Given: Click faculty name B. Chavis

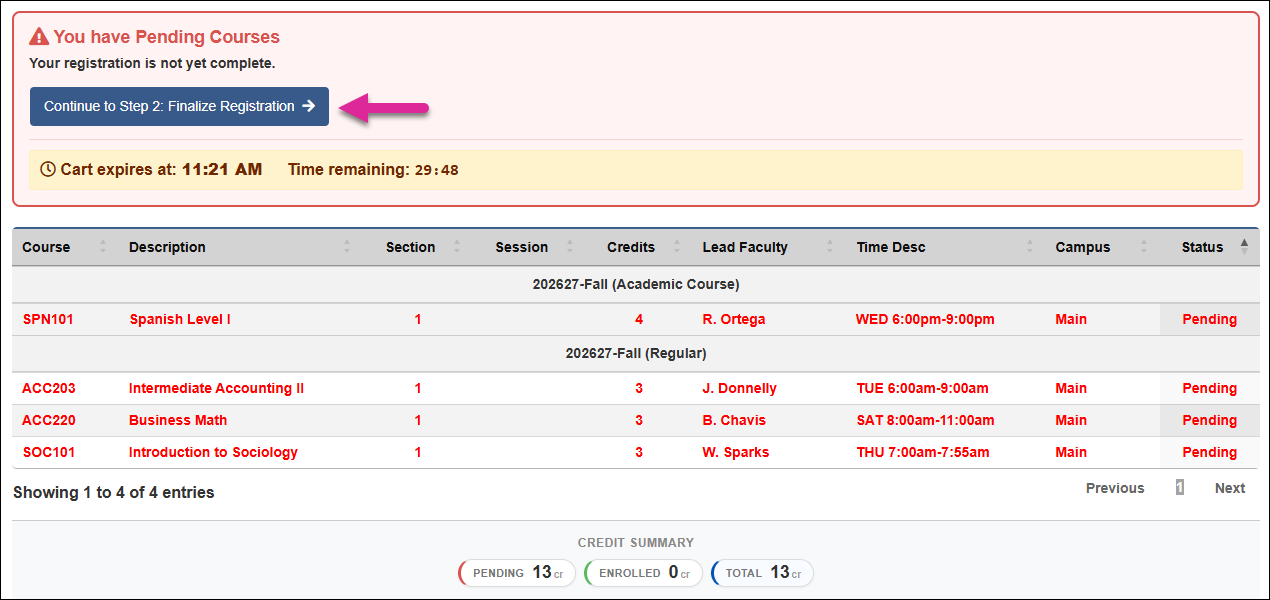Looking at the screenshot, I should (x=735, y=420).
